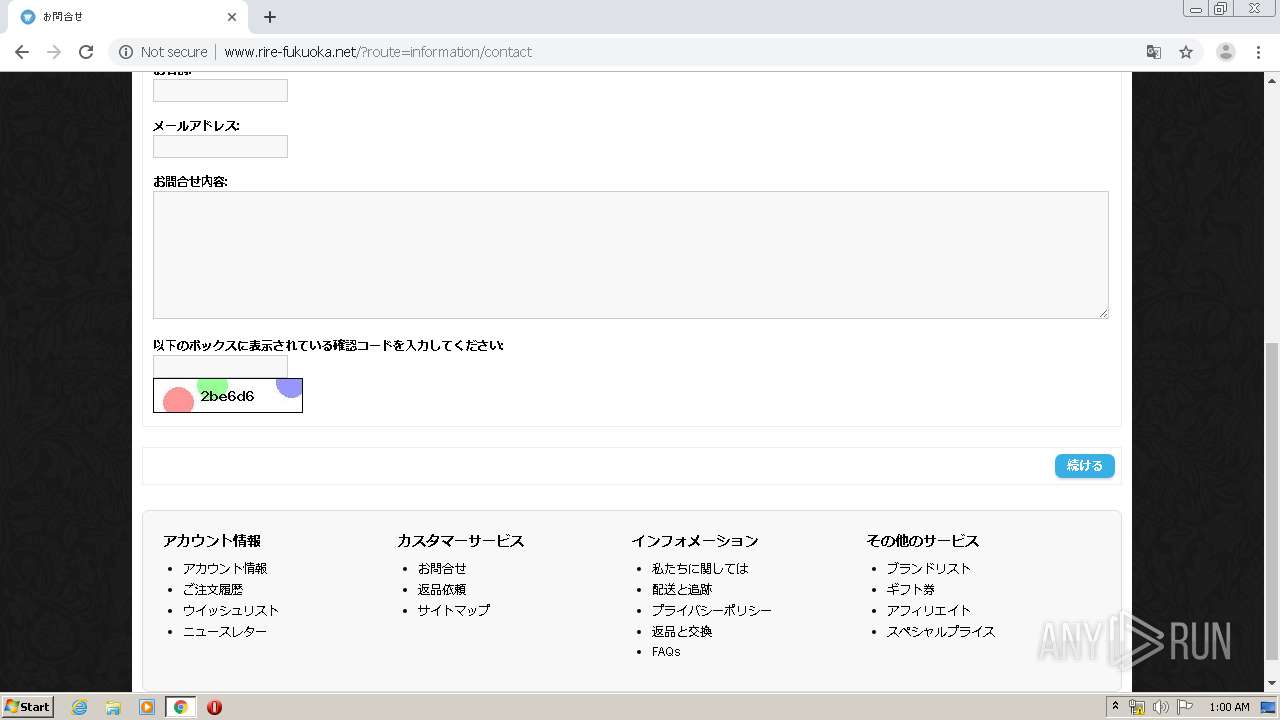Launch Internet Explorer from the taskbar

coord(79,707)
